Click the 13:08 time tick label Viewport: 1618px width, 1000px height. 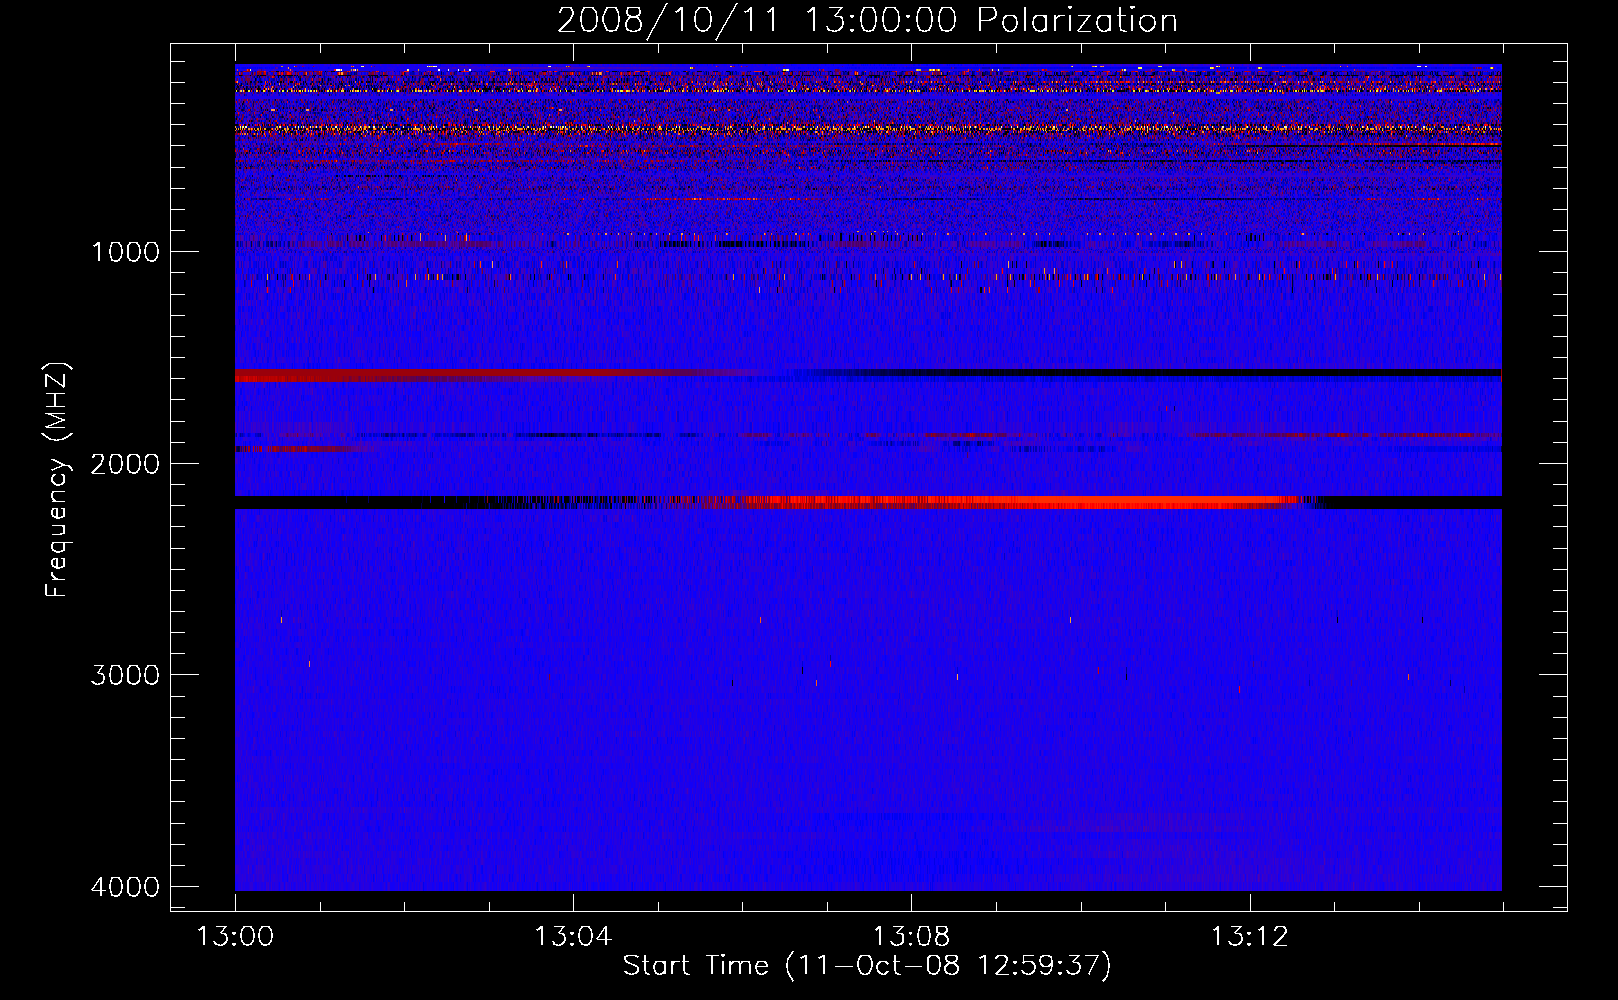click(911, 937)
